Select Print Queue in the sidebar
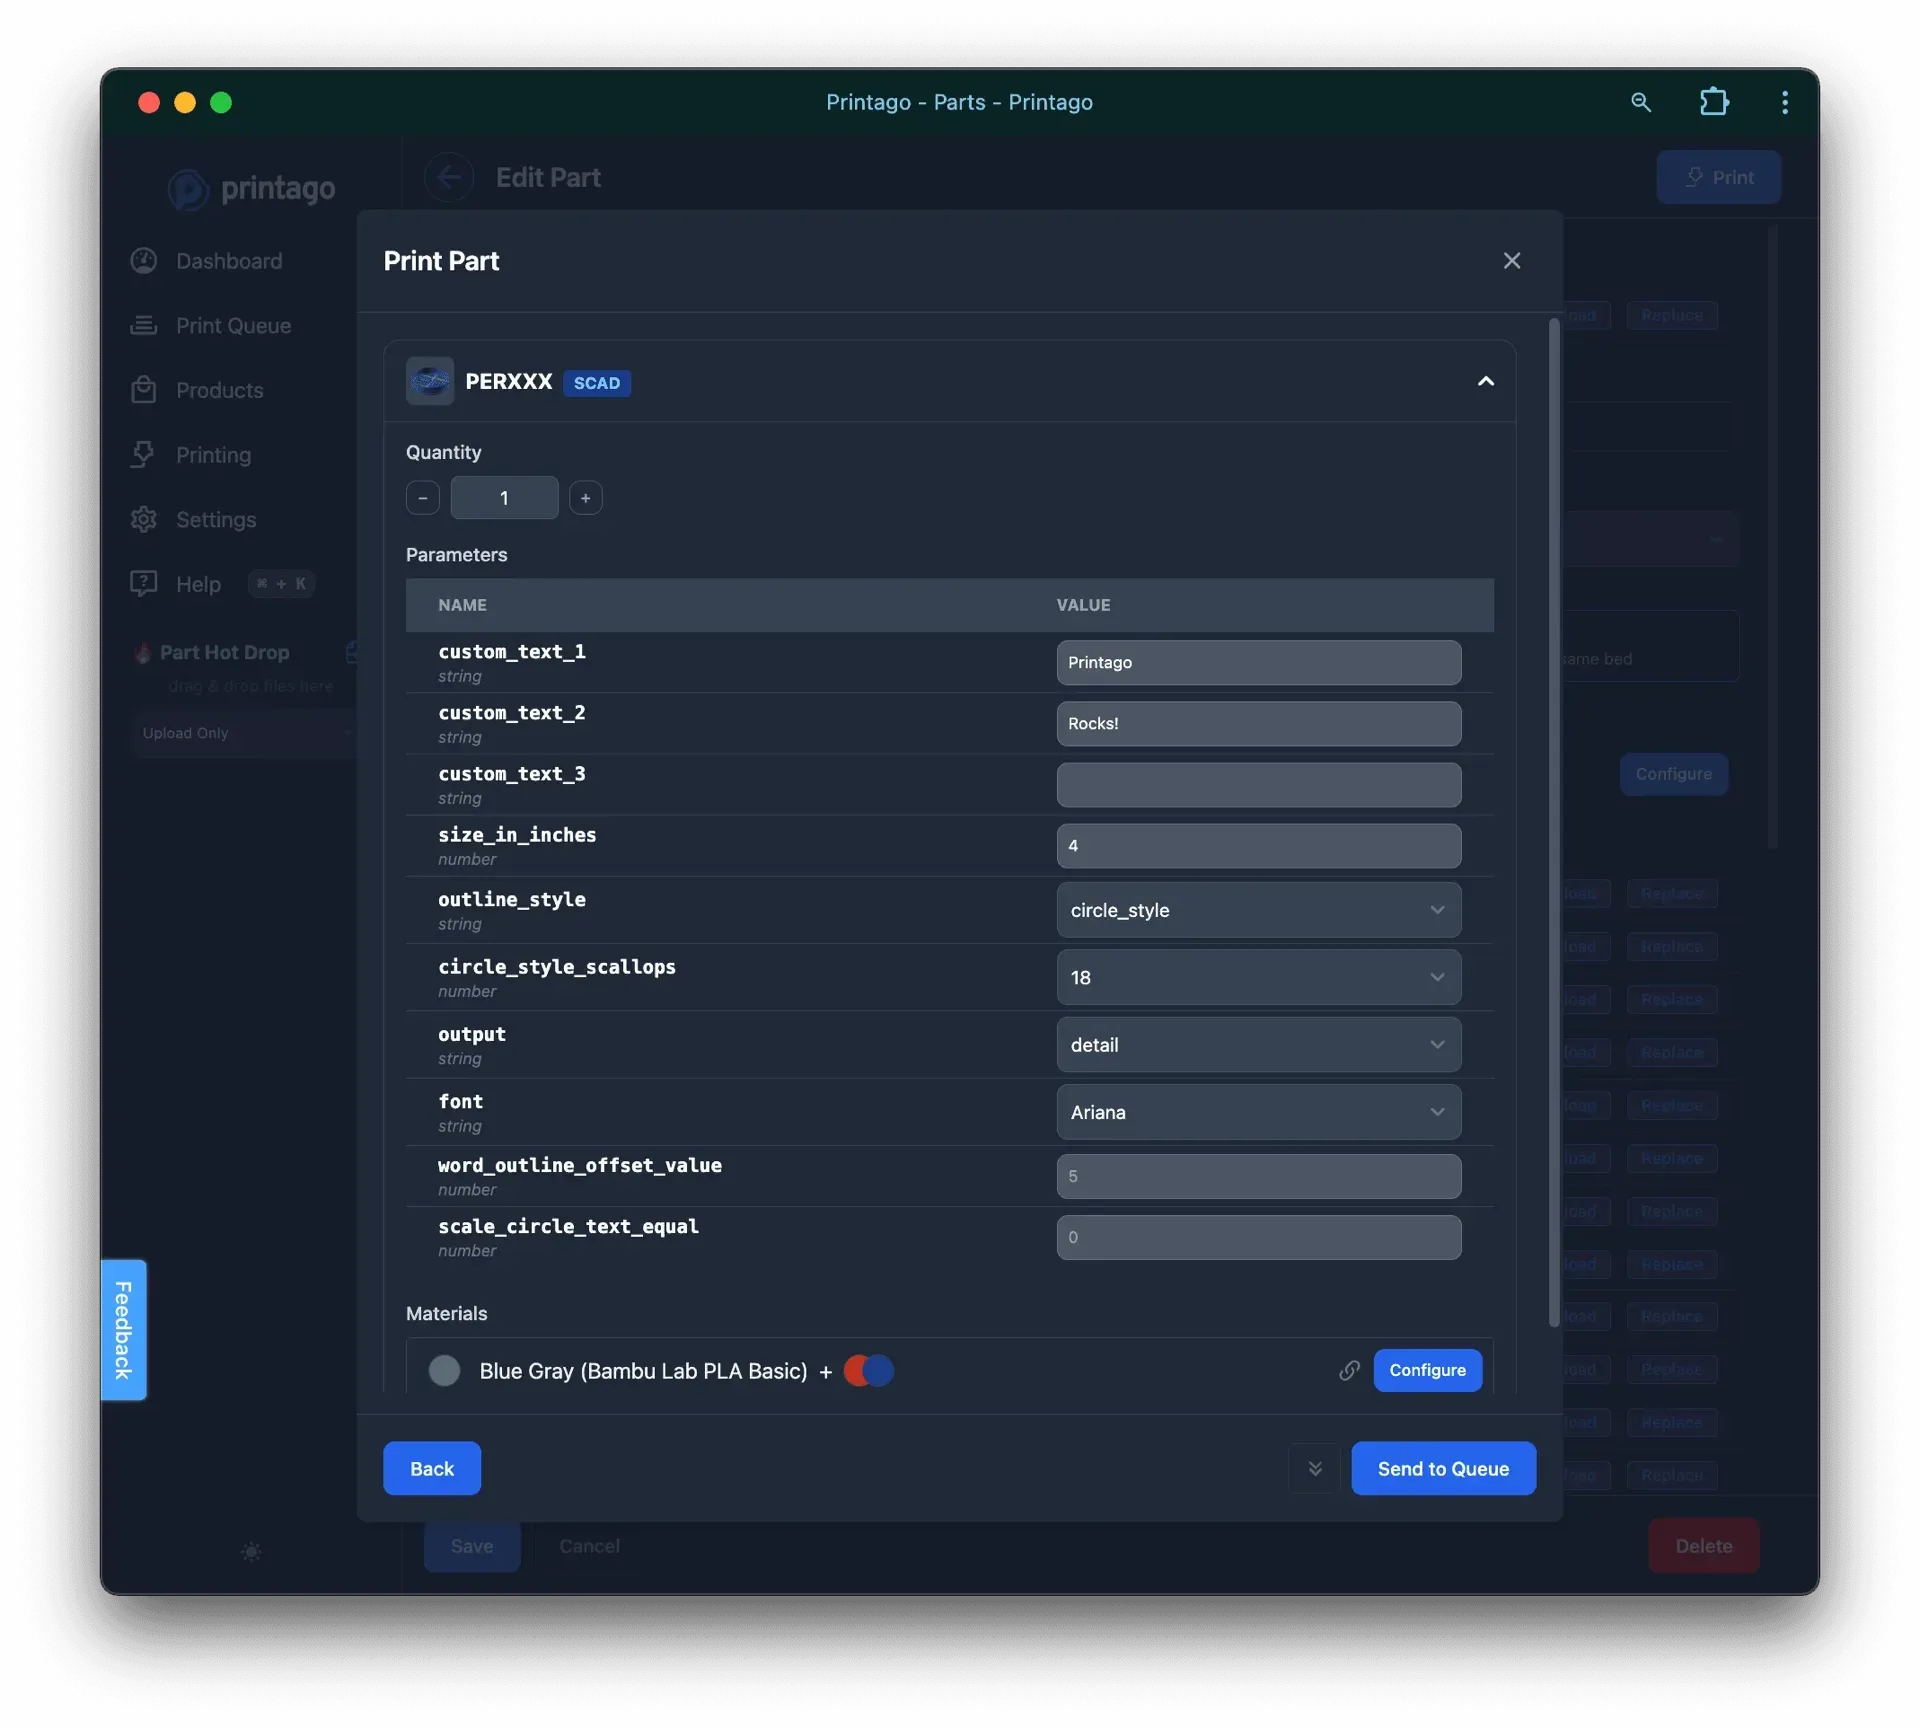Image resolution: width=1920 pixels, height=1728 pixels. (x=234, y=325)
